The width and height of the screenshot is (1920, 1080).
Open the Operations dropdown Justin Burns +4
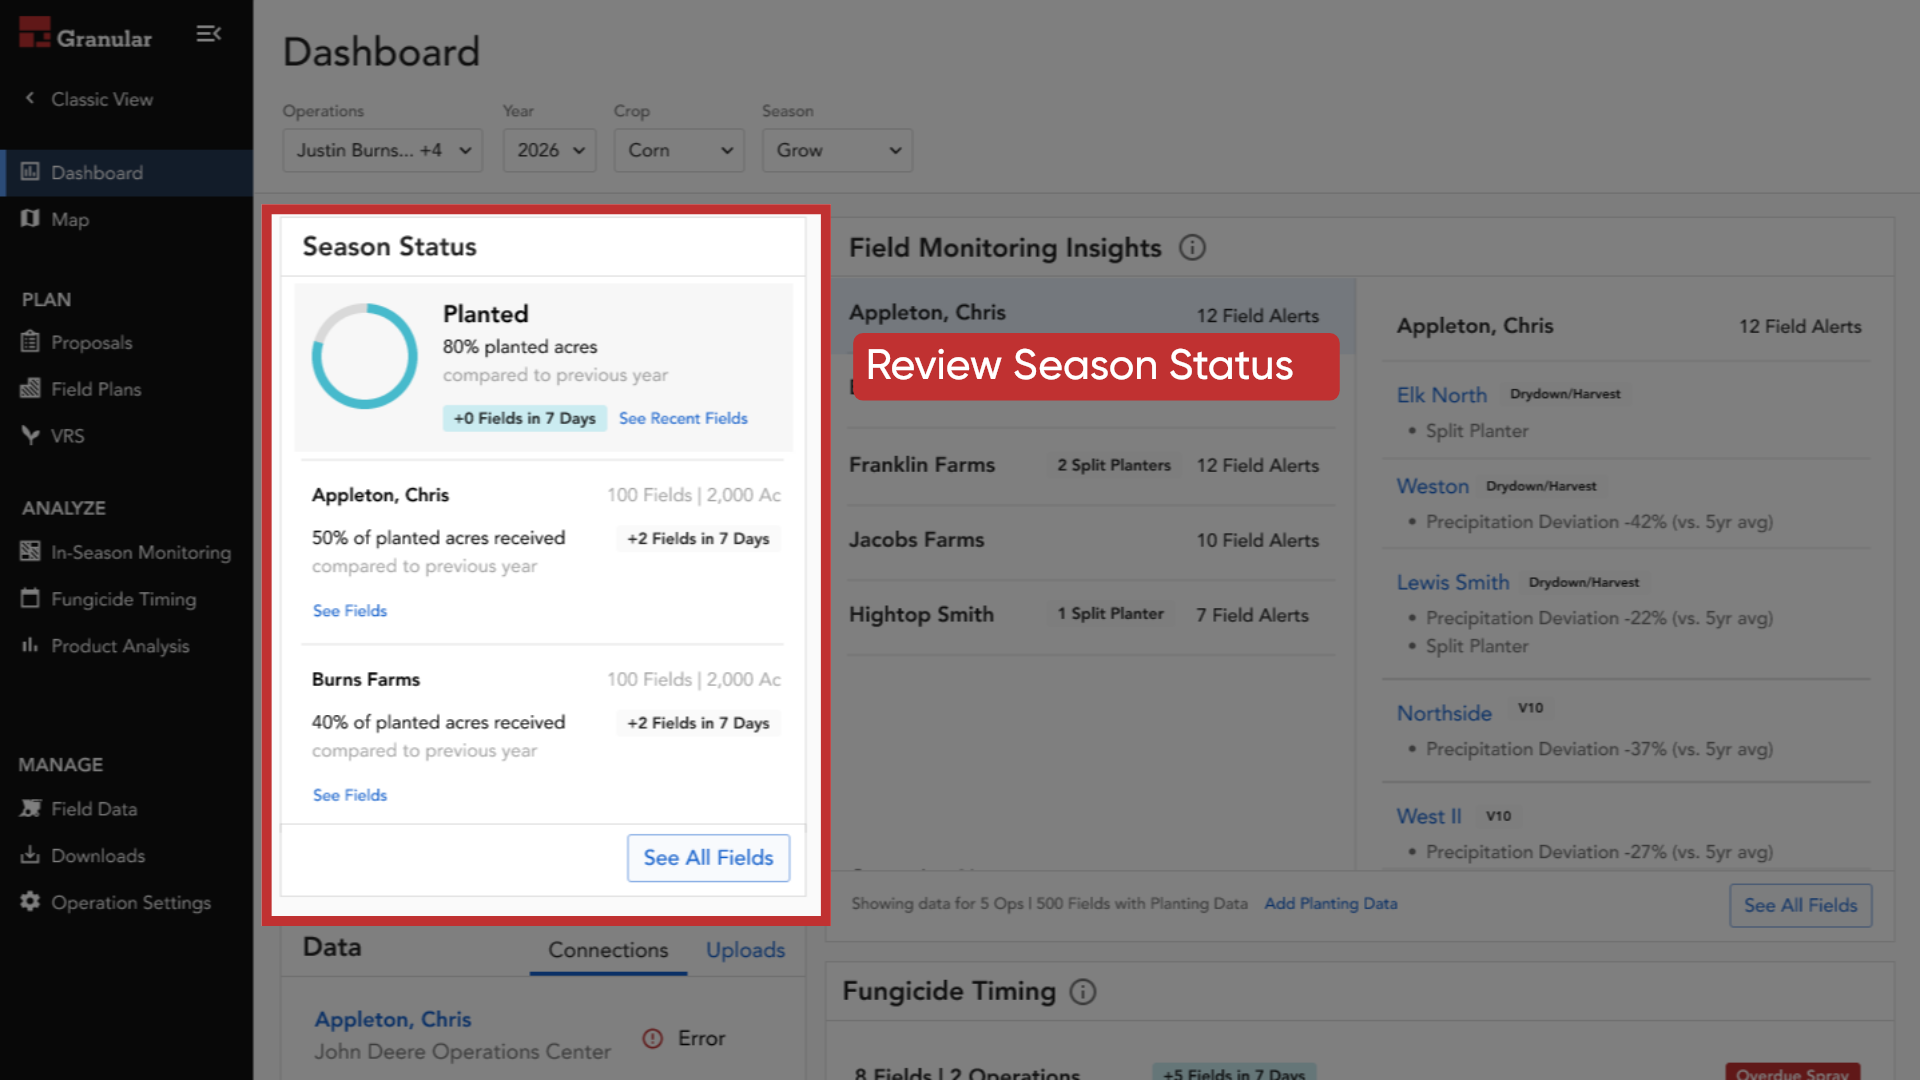pos(383,150)
